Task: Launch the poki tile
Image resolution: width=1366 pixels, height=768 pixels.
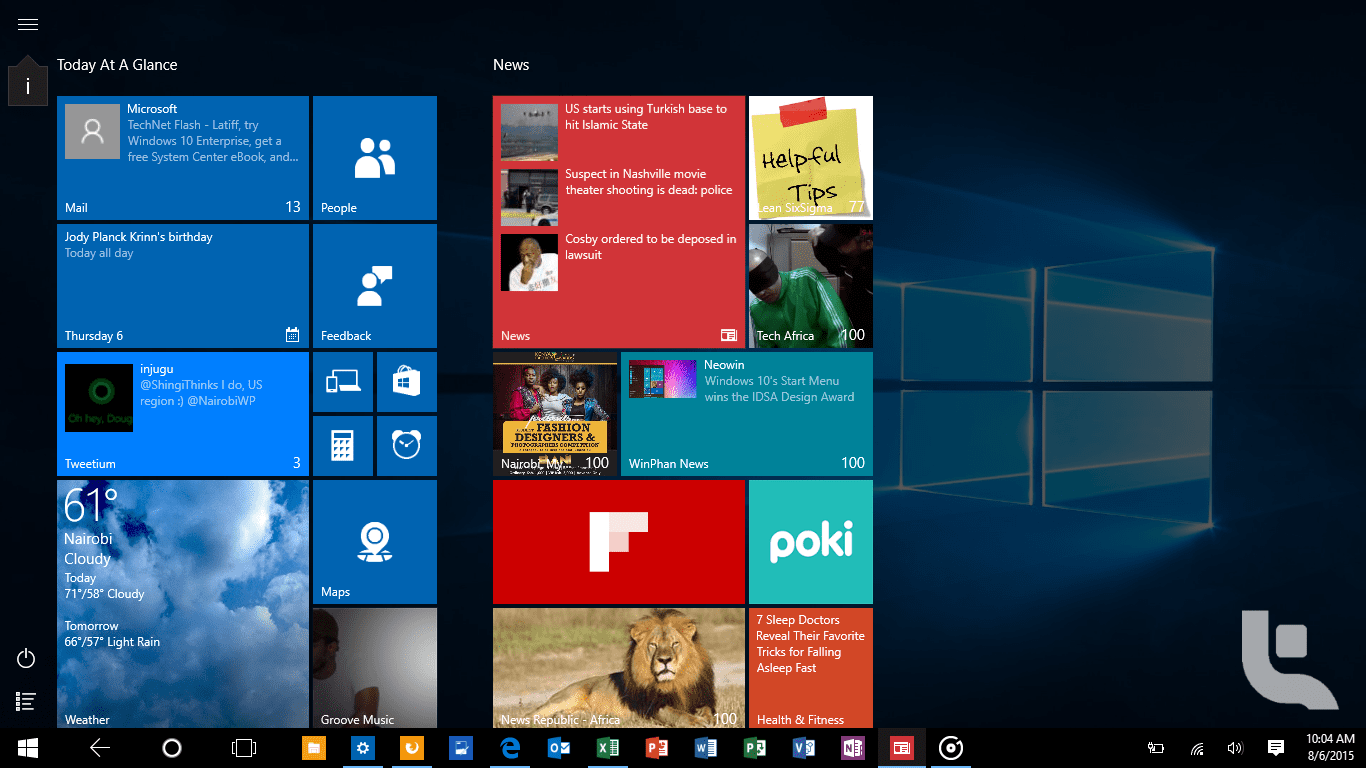Action: point(811,542)
